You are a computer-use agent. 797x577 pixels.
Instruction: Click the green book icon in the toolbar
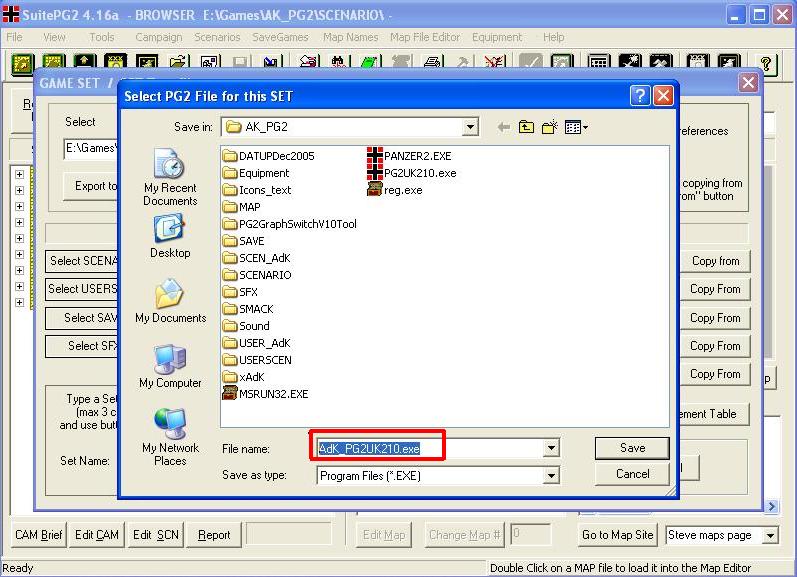(x=370, y=63)
